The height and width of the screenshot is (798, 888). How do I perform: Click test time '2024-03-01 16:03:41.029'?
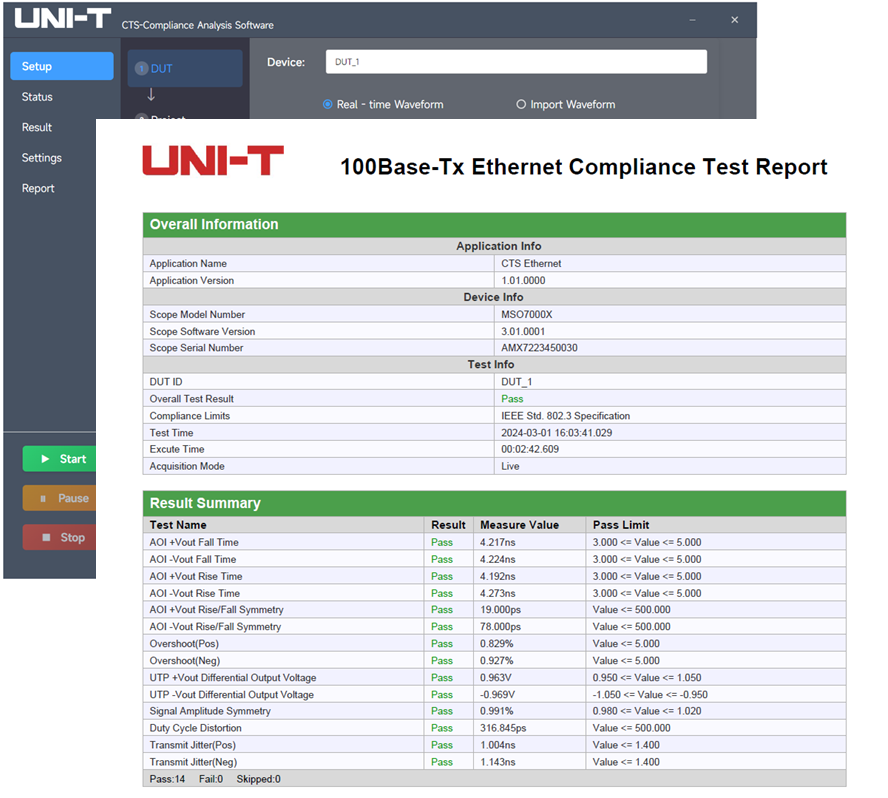click(x=557, y=433)
